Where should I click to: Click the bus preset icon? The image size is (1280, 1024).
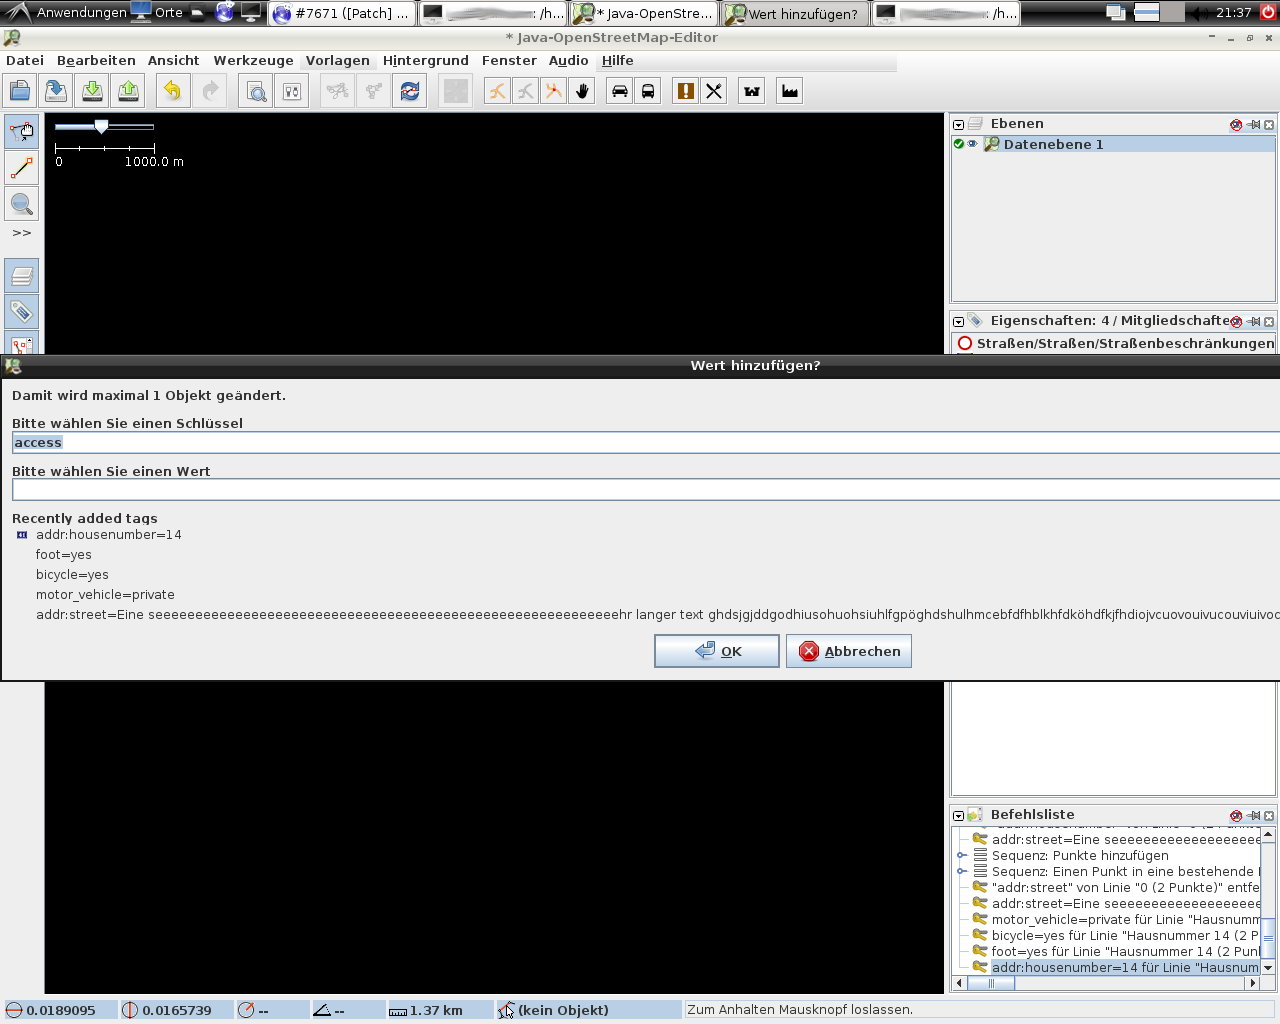pos(648,91)
